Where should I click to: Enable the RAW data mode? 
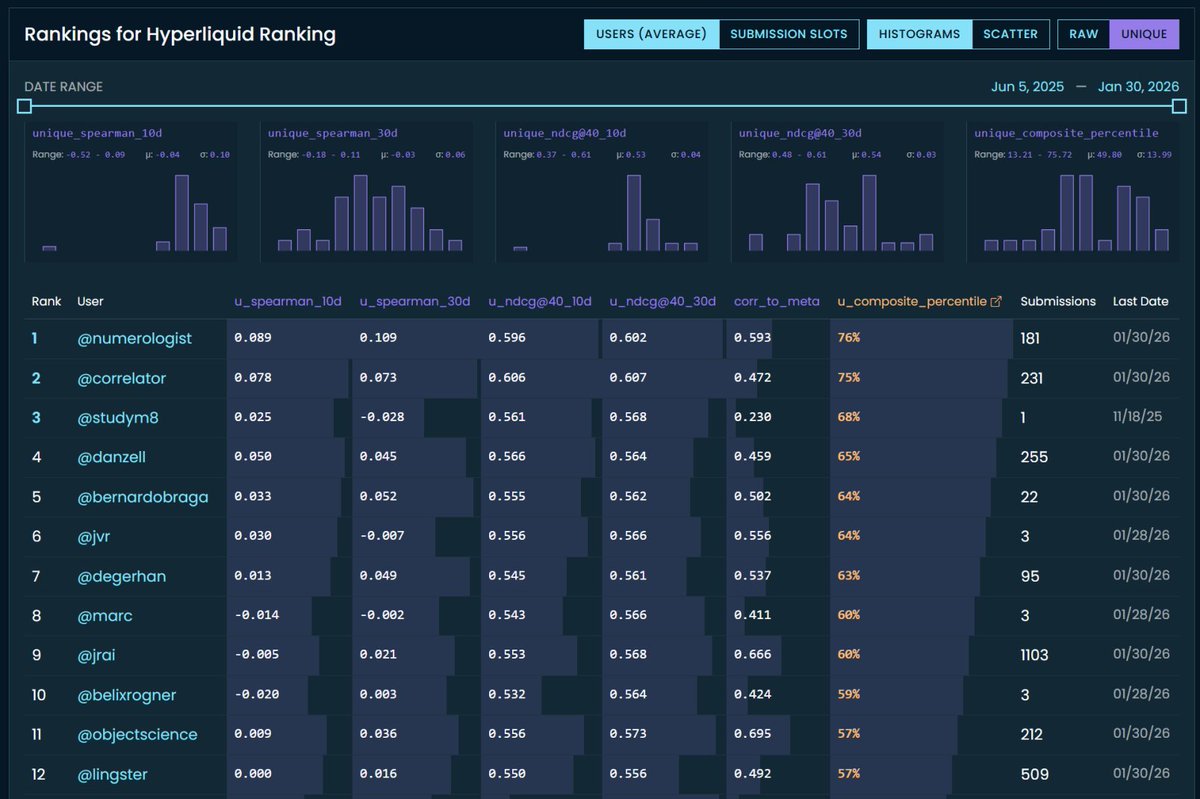tap(1083, 33)
